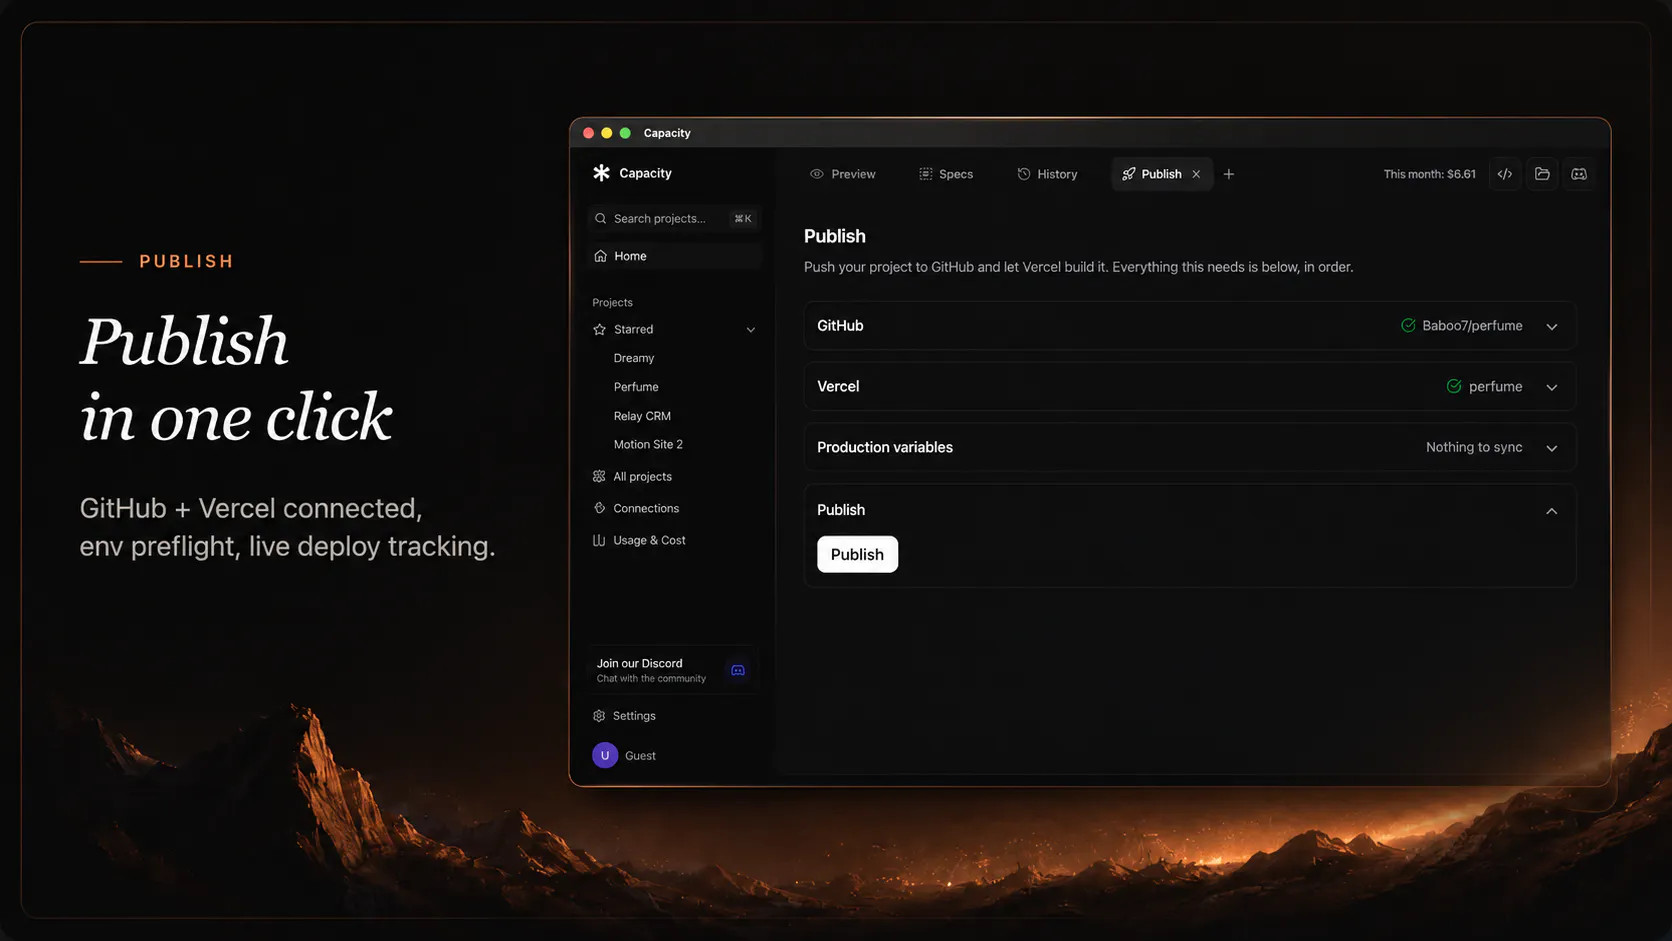
Task: Go to Home in sidebar
Action: (674, 256)
